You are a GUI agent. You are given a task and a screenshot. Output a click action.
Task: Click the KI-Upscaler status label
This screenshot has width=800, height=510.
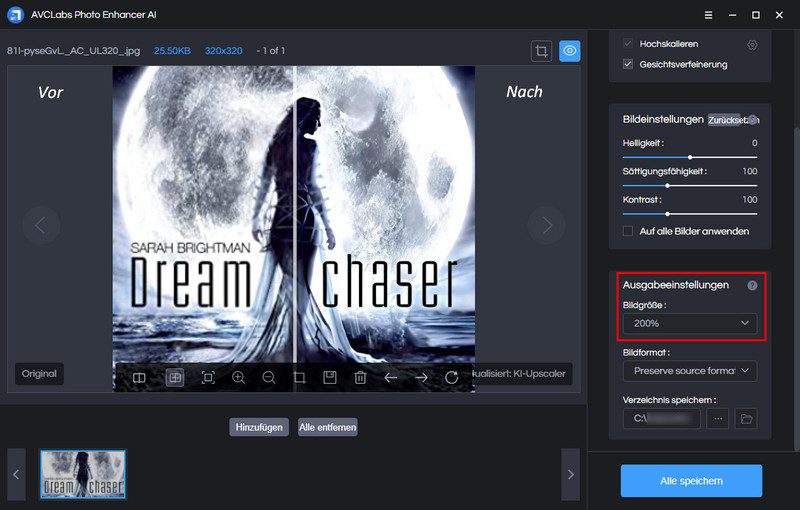[x=523, y=374]
